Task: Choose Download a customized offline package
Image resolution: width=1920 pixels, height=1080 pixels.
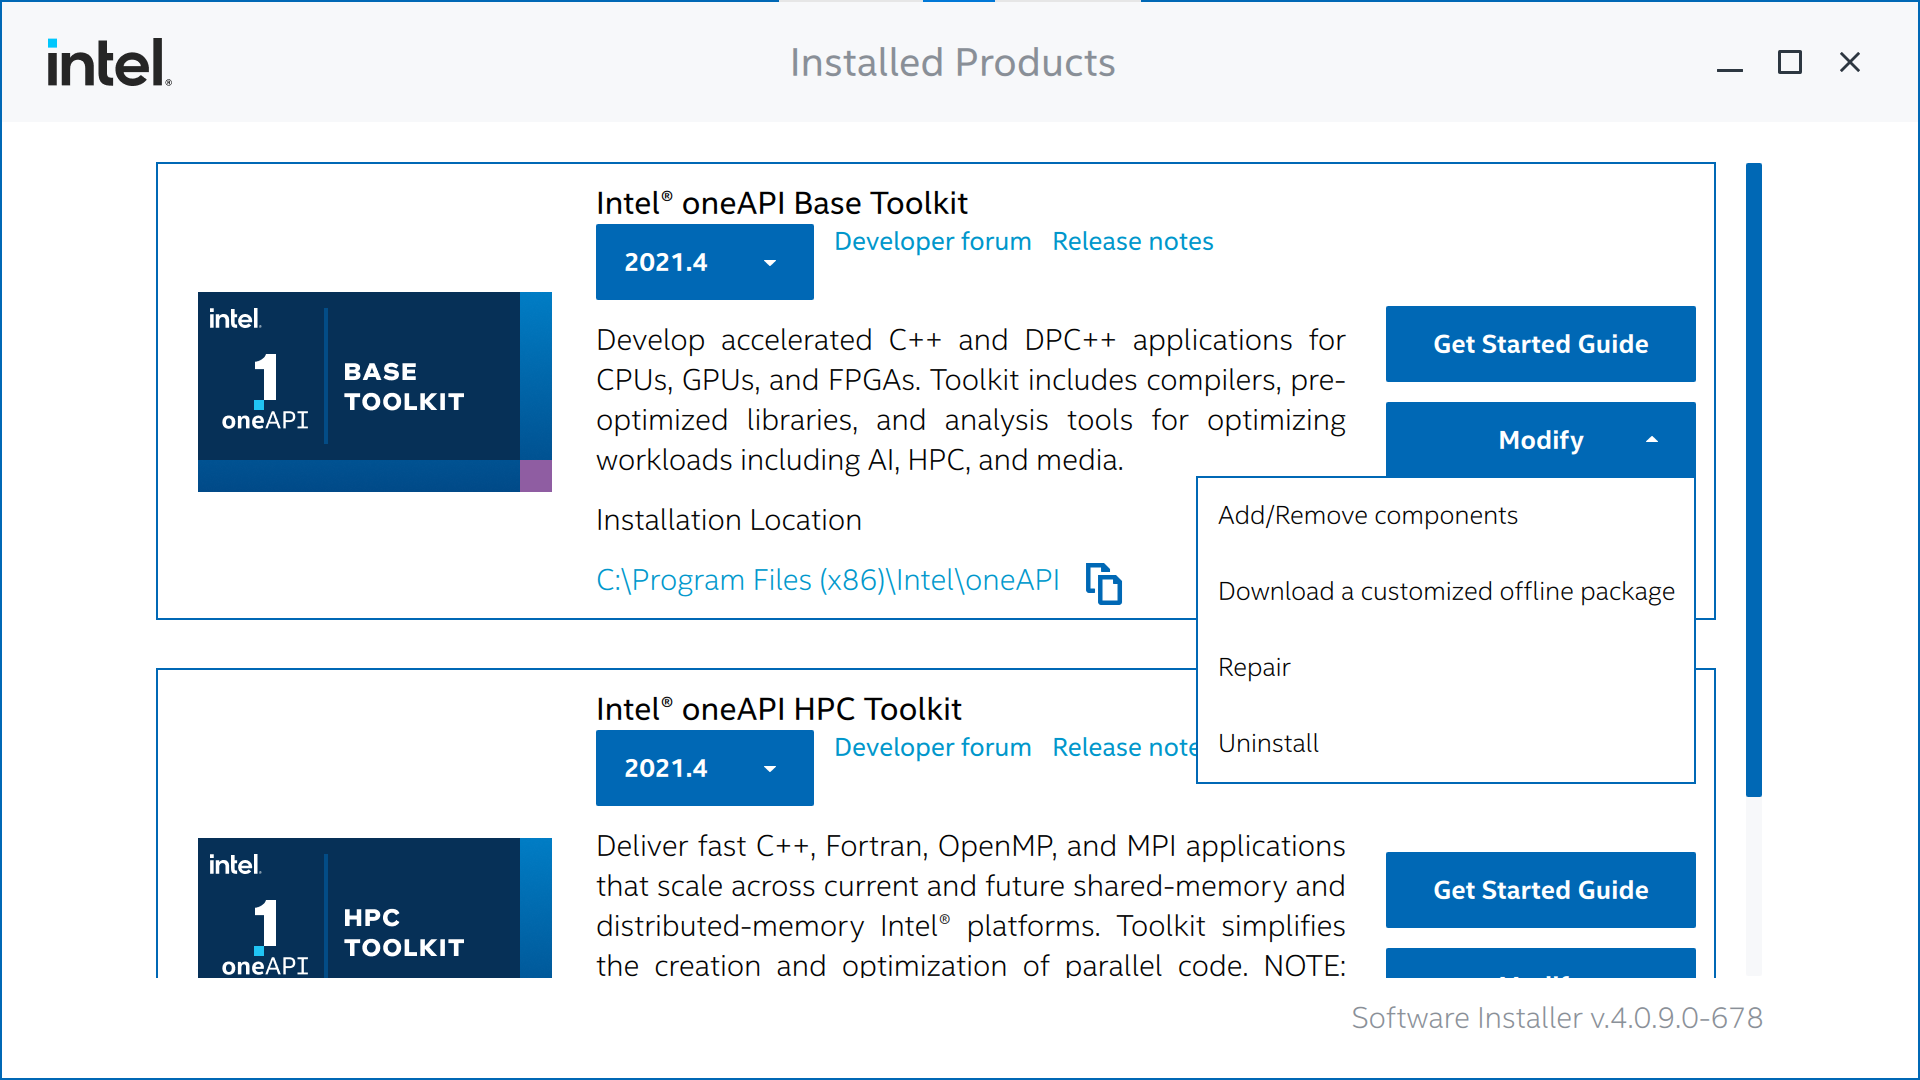Action: point(1445,592)
